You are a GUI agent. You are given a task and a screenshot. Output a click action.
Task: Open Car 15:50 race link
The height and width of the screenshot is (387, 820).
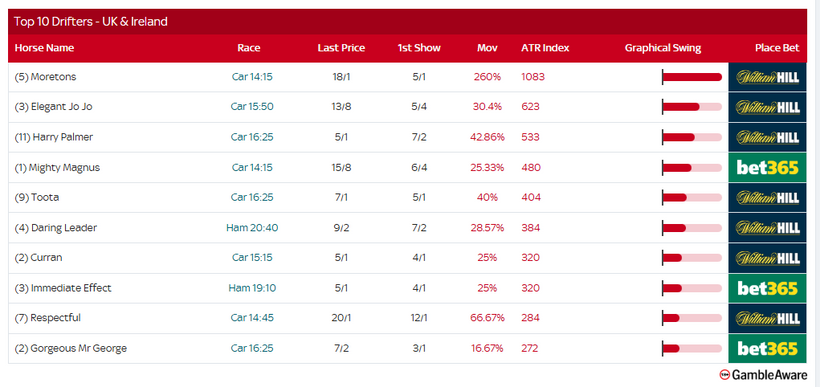(252, 107)
